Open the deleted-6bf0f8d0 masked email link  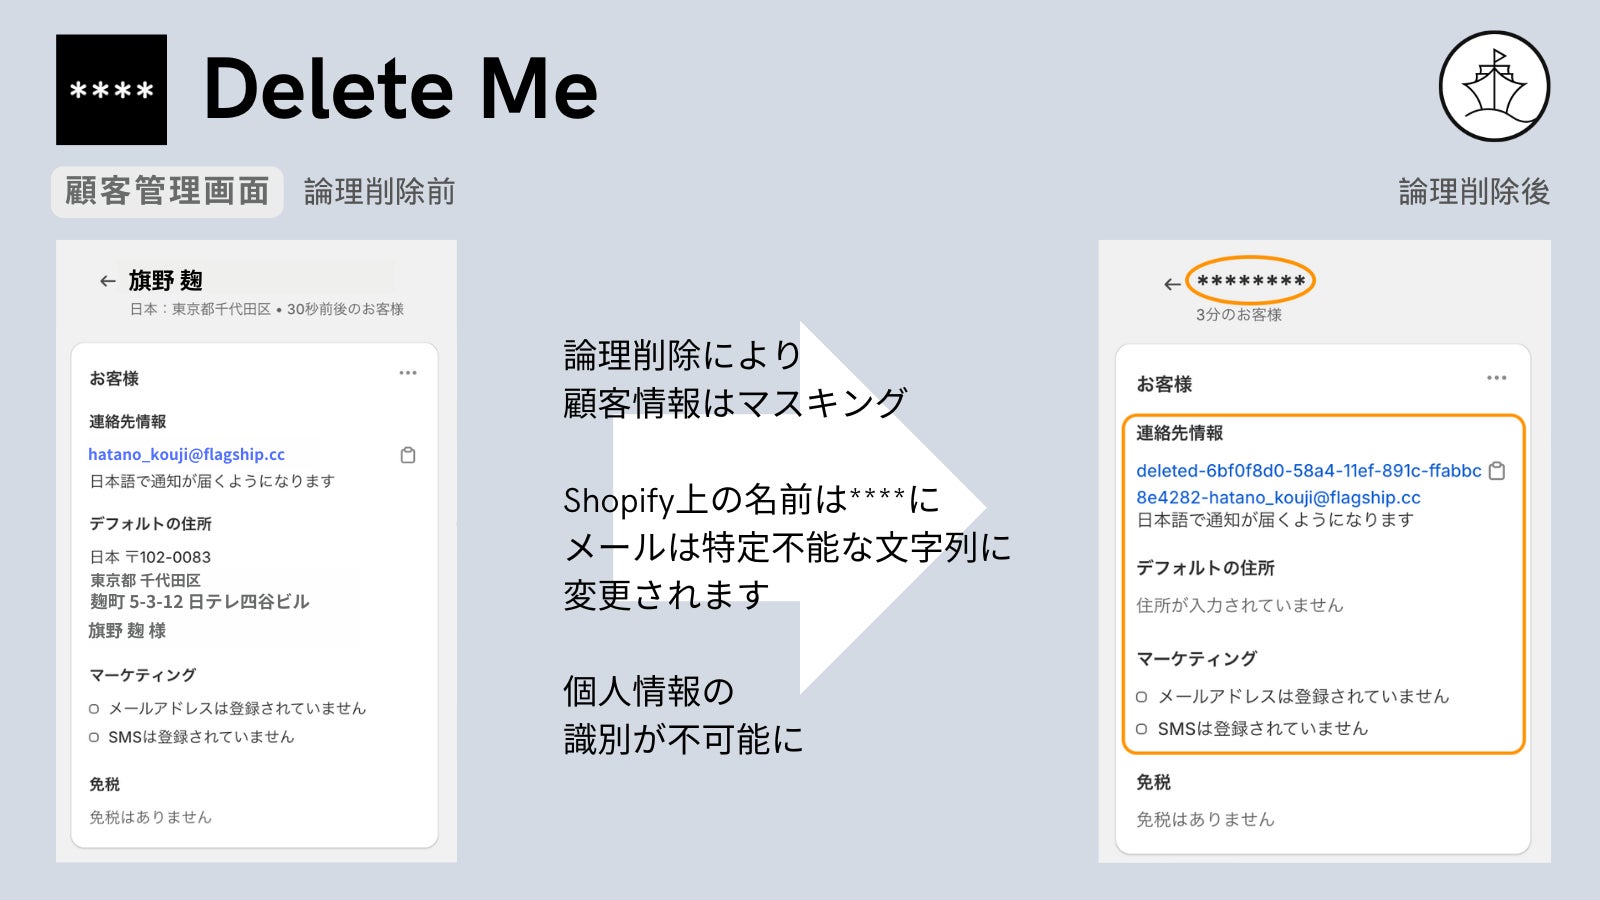1308,471
